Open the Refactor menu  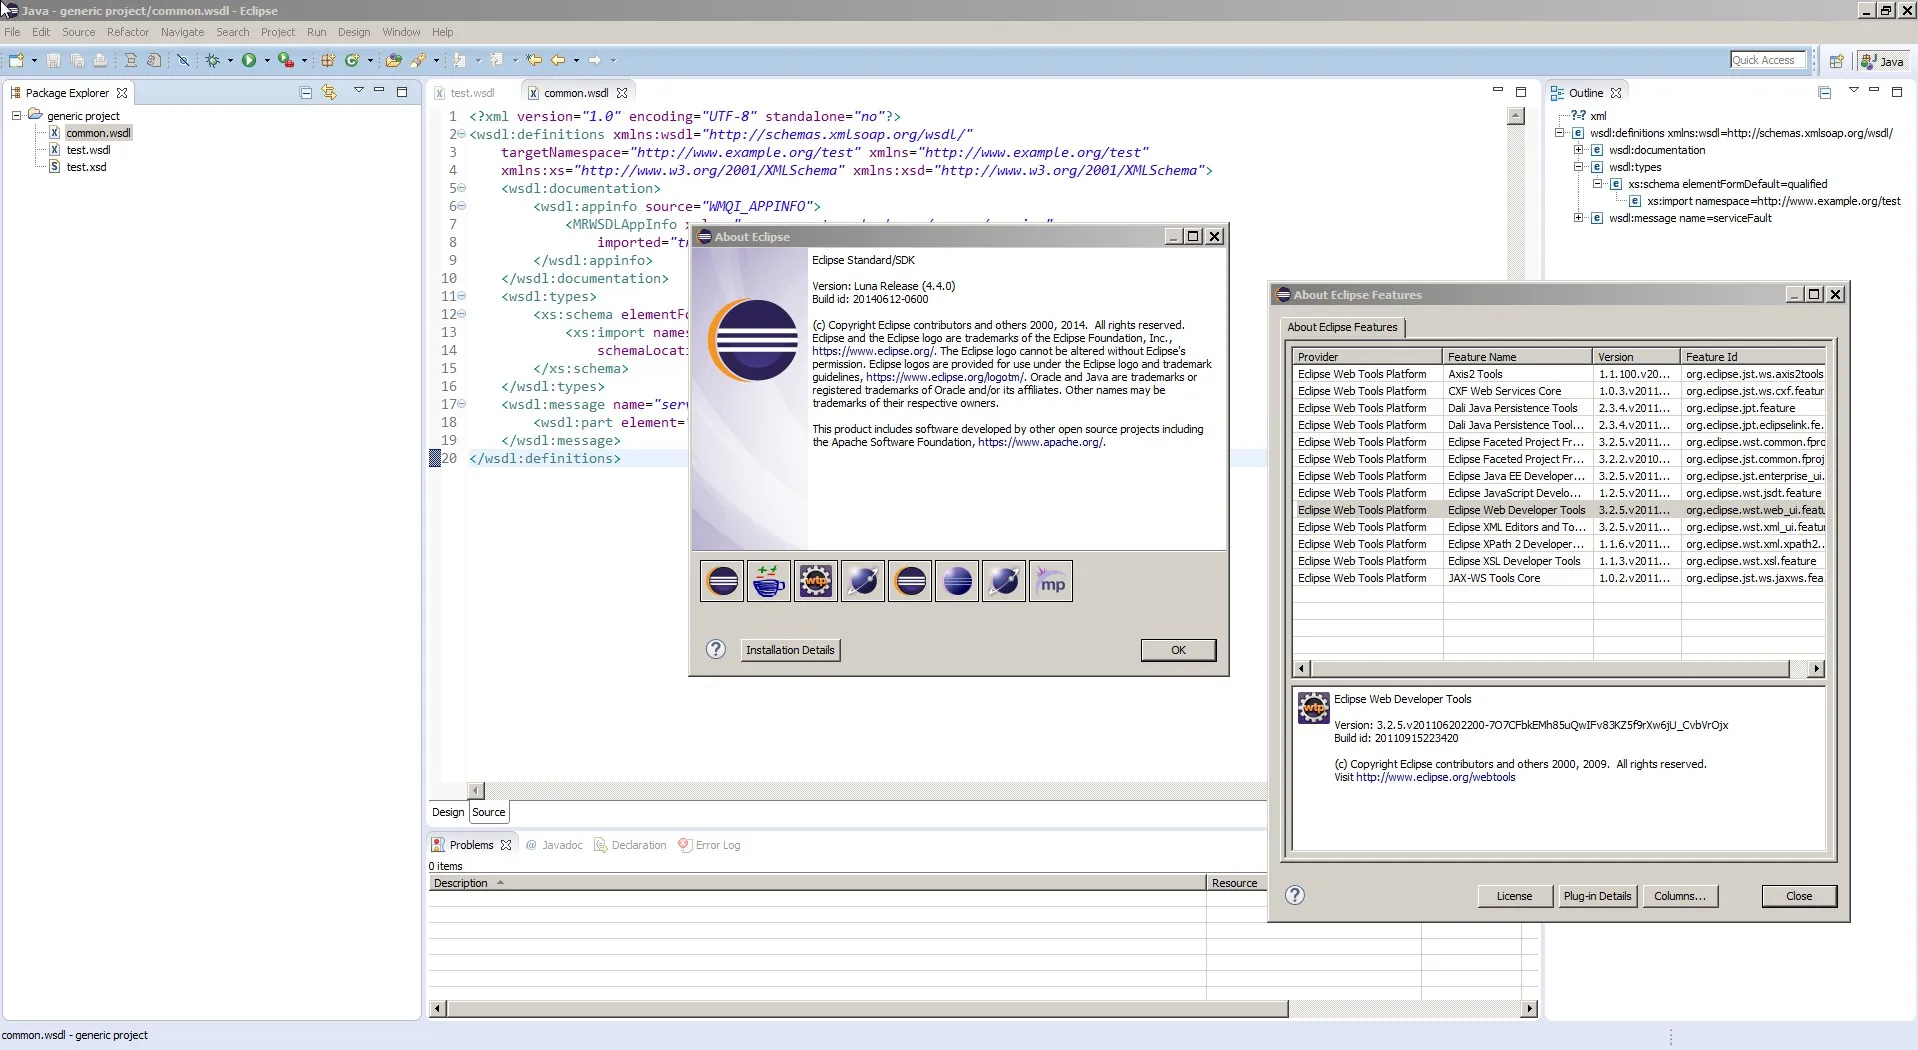128,32
